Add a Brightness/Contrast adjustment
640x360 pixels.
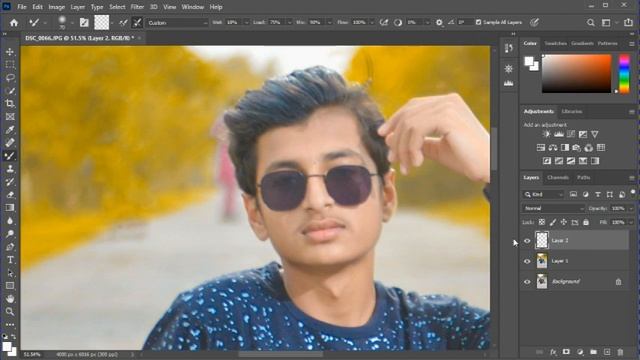(547, 134)
